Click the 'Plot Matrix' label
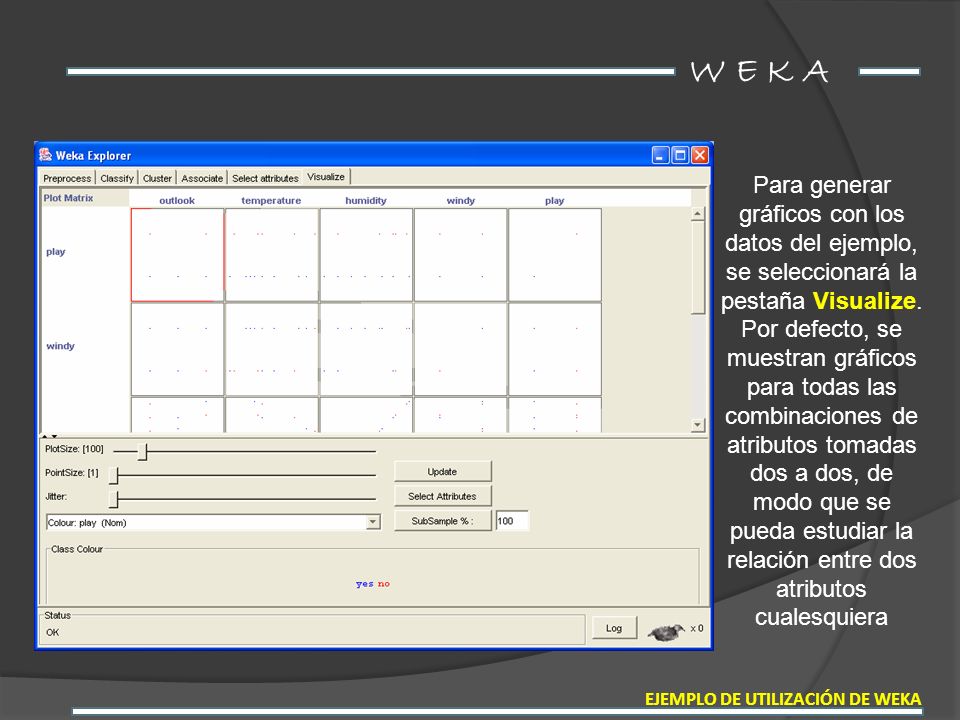The image size is (960, 720). 68,198
